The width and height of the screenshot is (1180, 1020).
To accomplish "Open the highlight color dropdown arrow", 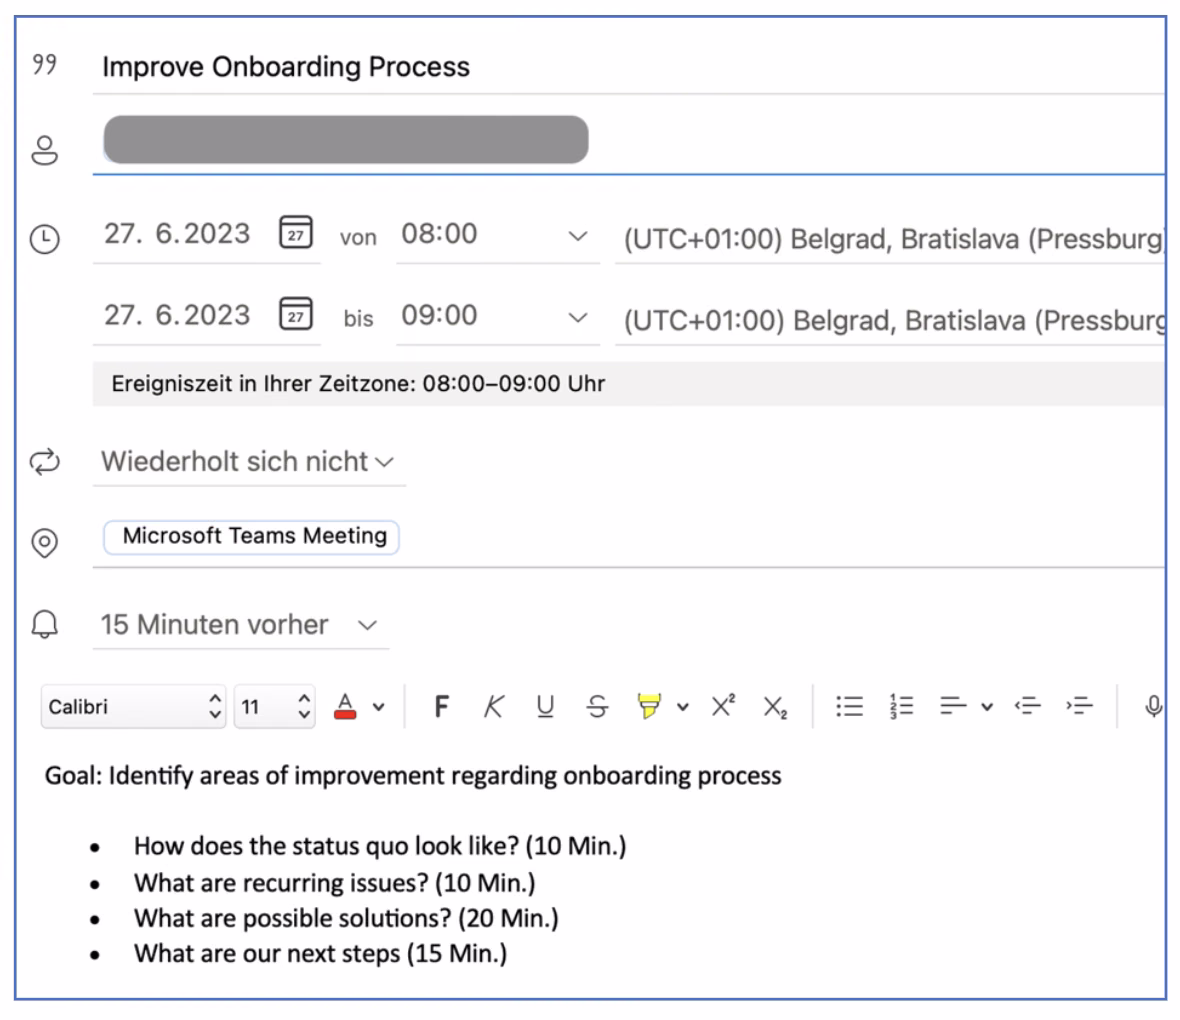I will [683, 707].
